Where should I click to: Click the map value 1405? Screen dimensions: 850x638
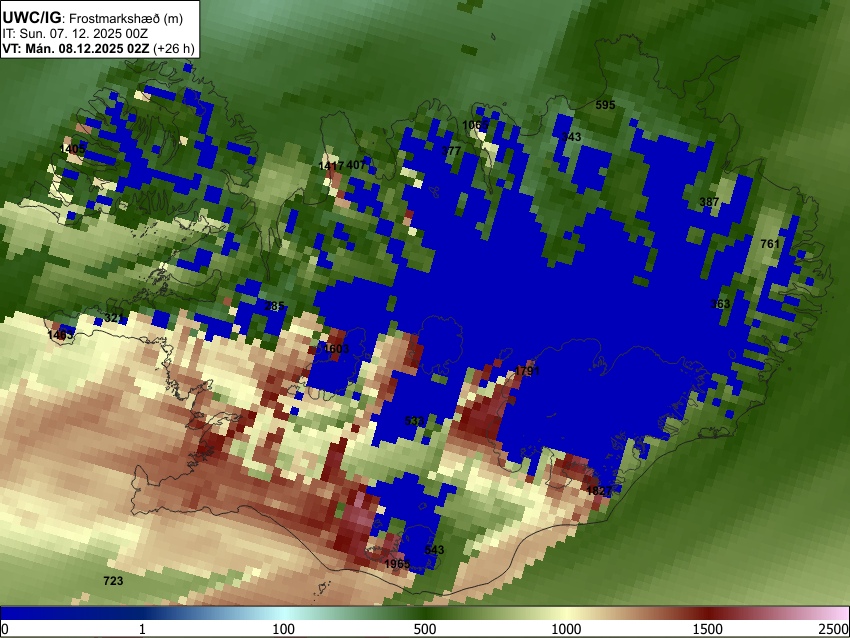[72, 149]
